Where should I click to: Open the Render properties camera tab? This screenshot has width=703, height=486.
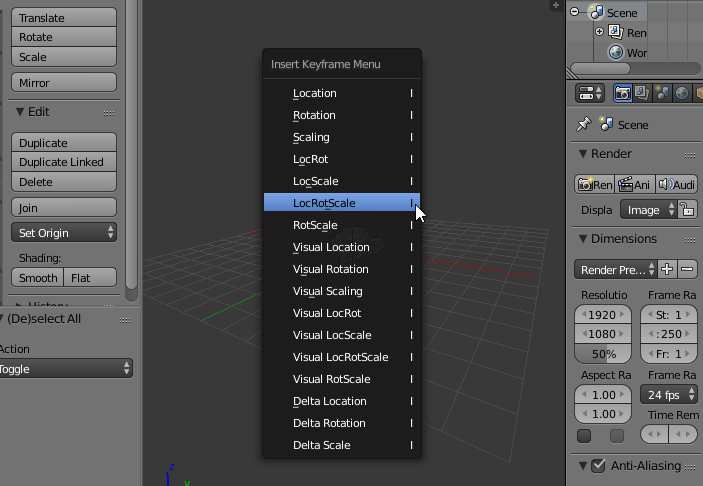pos(622,93)
